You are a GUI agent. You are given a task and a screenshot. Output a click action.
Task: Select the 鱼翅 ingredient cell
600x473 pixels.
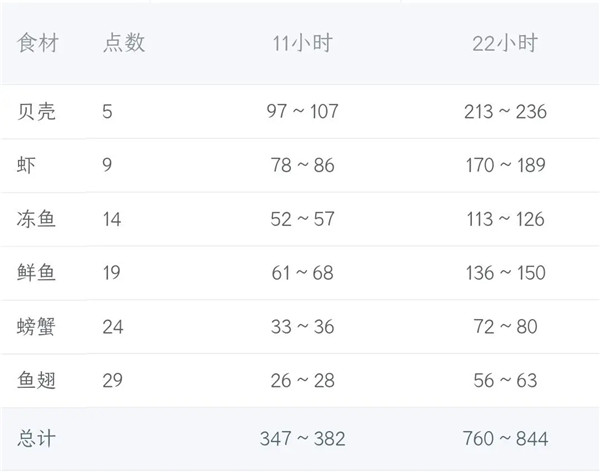38,381
